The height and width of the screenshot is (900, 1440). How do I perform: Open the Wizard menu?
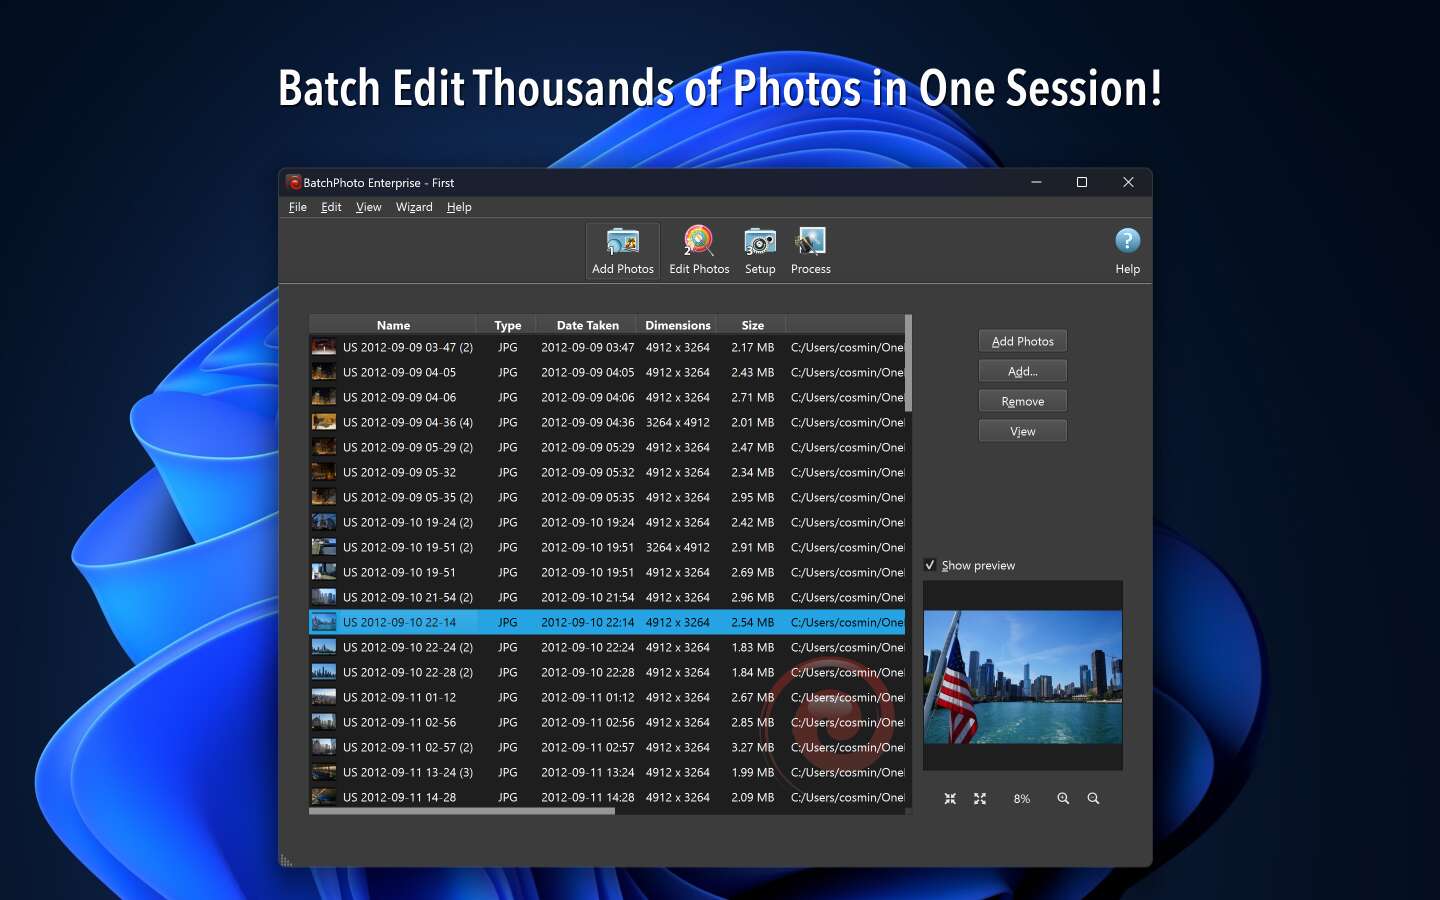click(414, 207)
